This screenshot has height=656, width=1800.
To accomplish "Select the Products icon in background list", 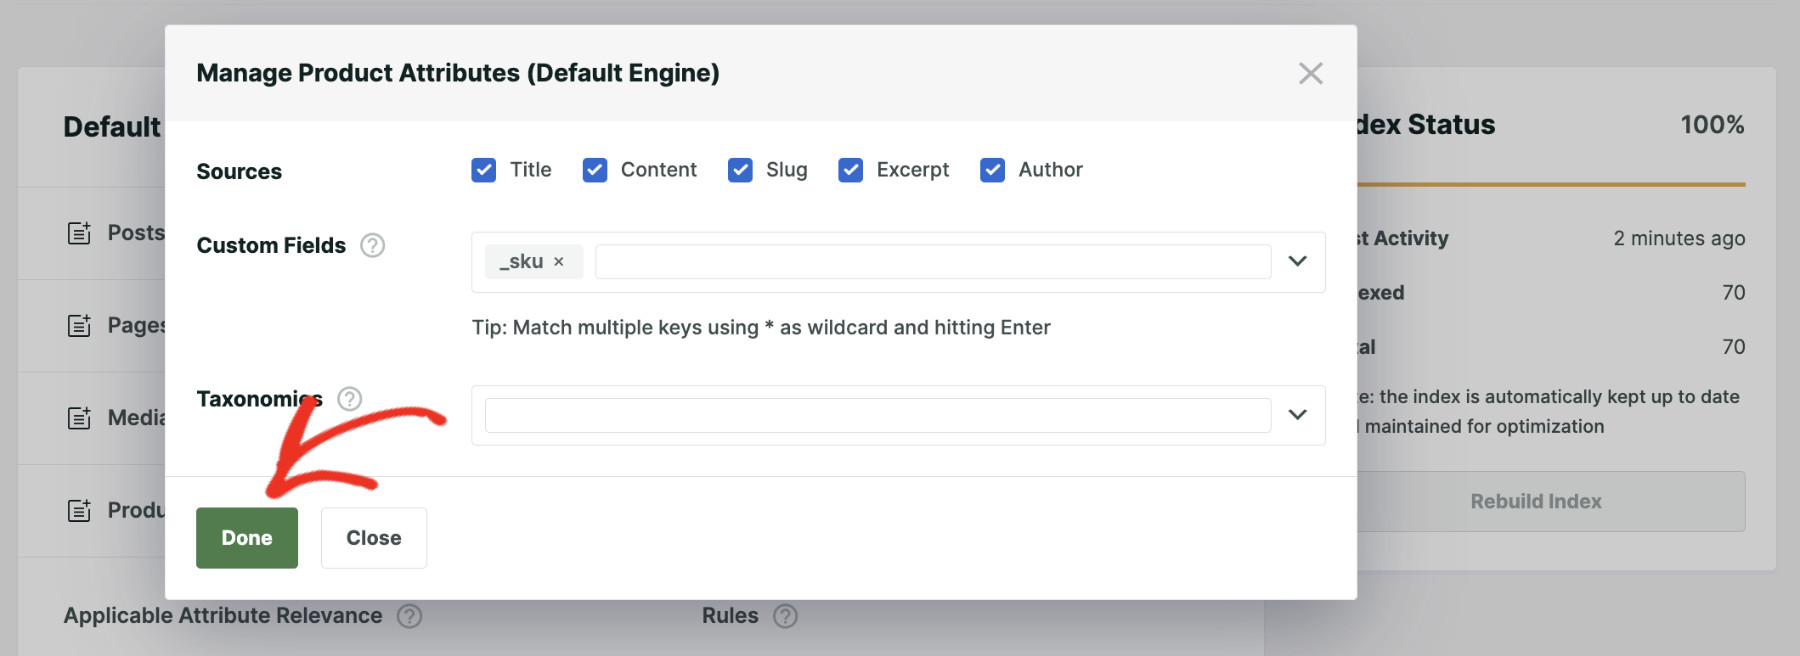I will click(79, 511).
